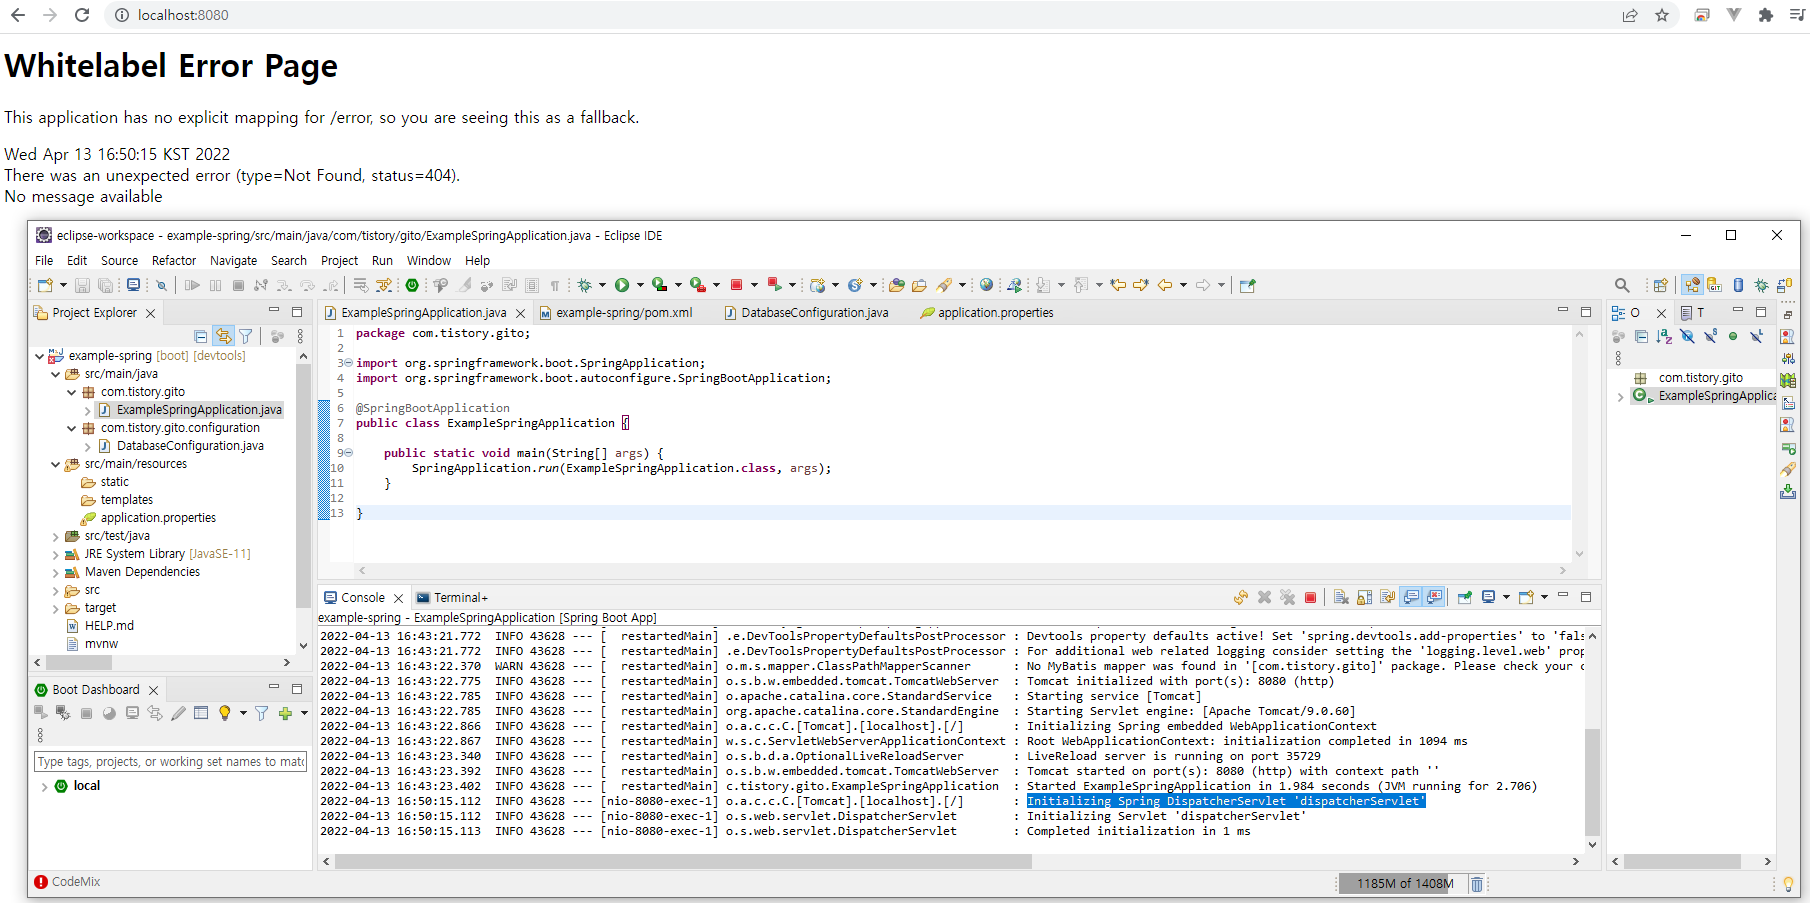Click the Spring Boot dashboard power icon
1810x903 pixels.
[x=412, y=286]
